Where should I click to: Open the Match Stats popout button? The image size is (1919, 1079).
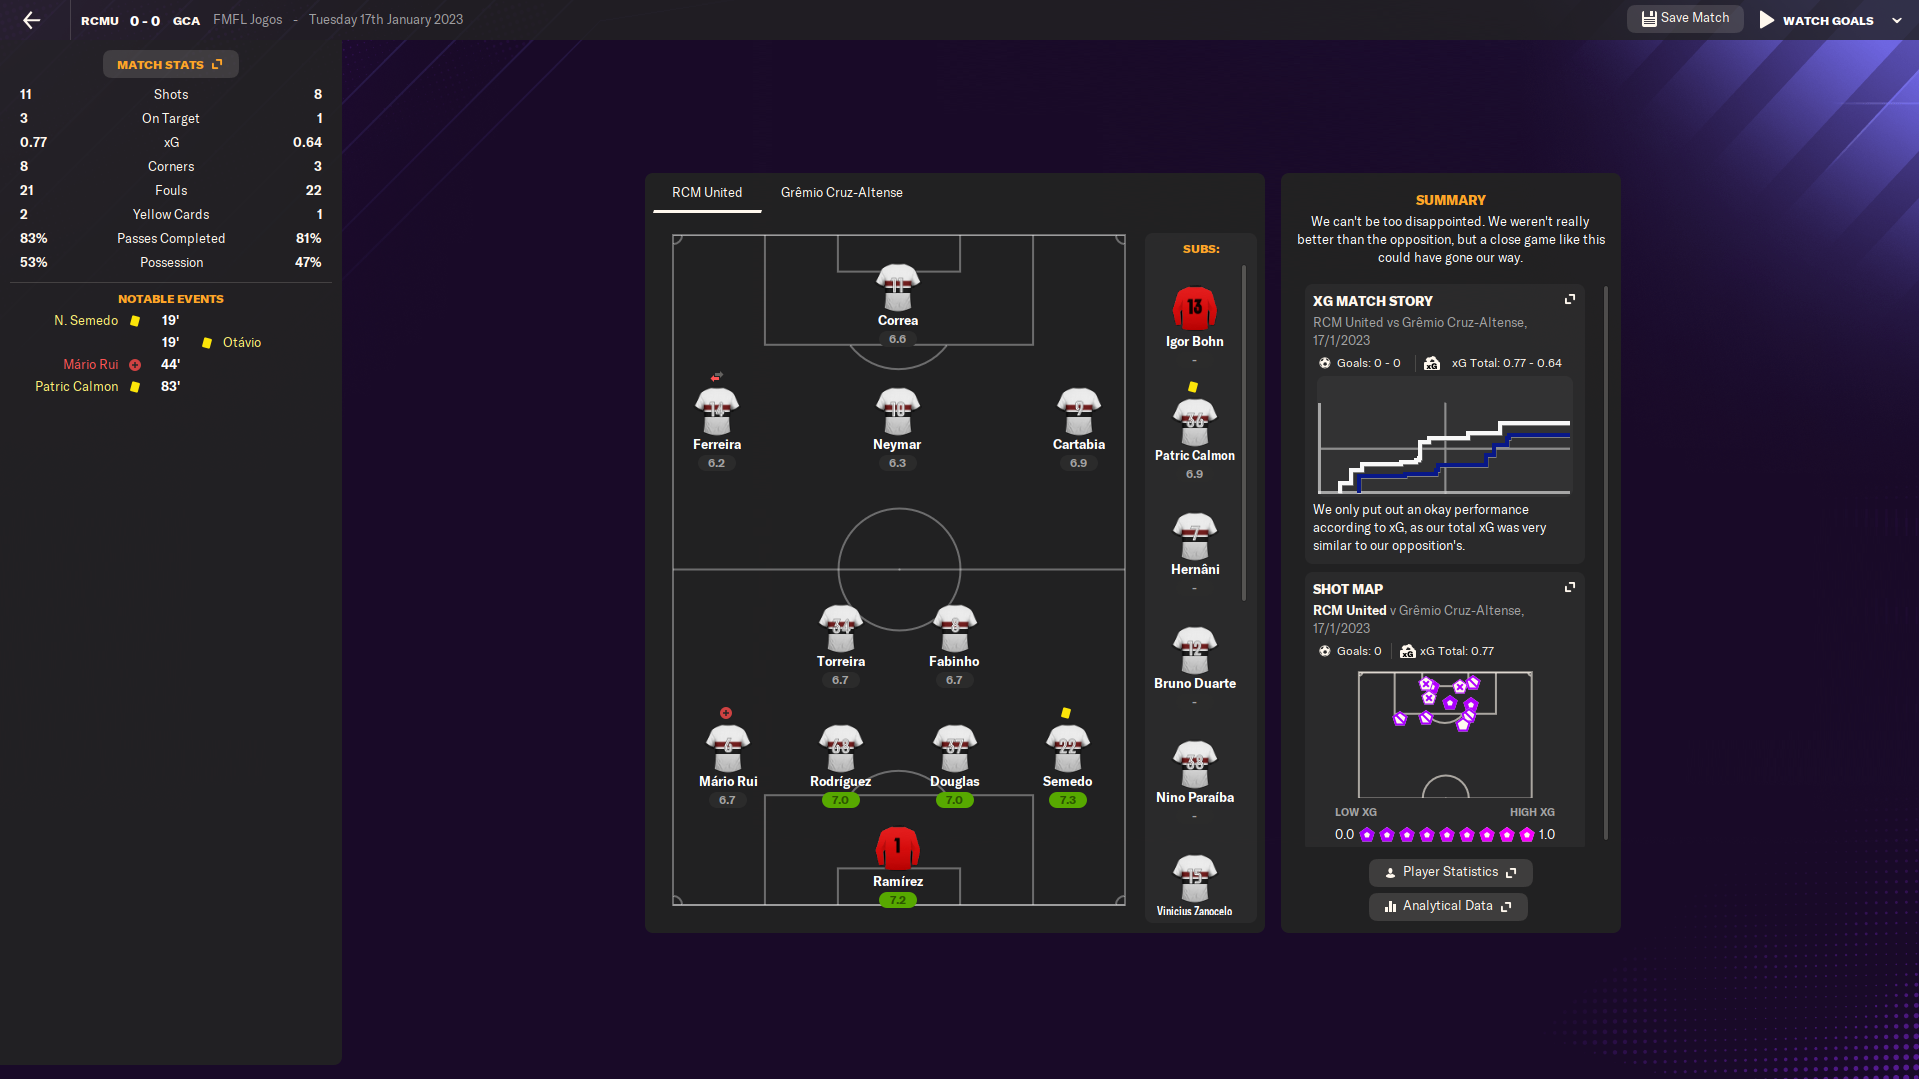pyautogui.click(x=170, y=65)
